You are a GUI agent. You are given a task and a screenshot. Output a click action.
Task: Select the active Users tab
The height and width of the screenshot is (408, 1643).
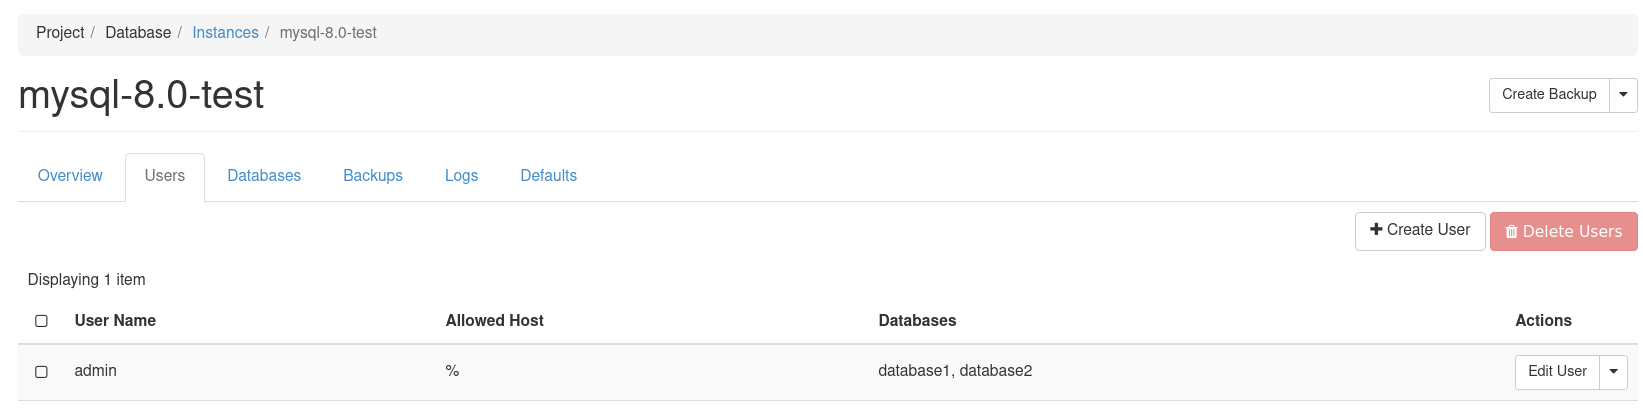165,176
